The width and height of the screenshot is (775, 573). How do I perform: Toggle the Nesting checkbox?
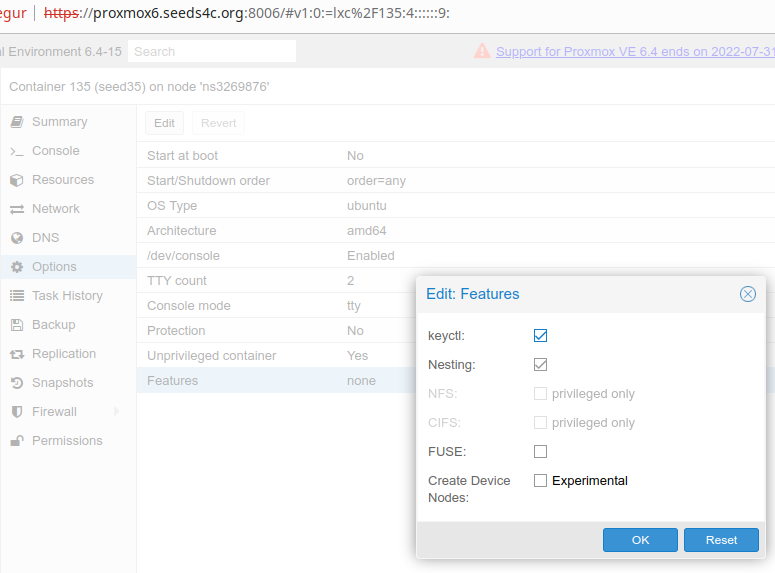click(x=541, y=365)
